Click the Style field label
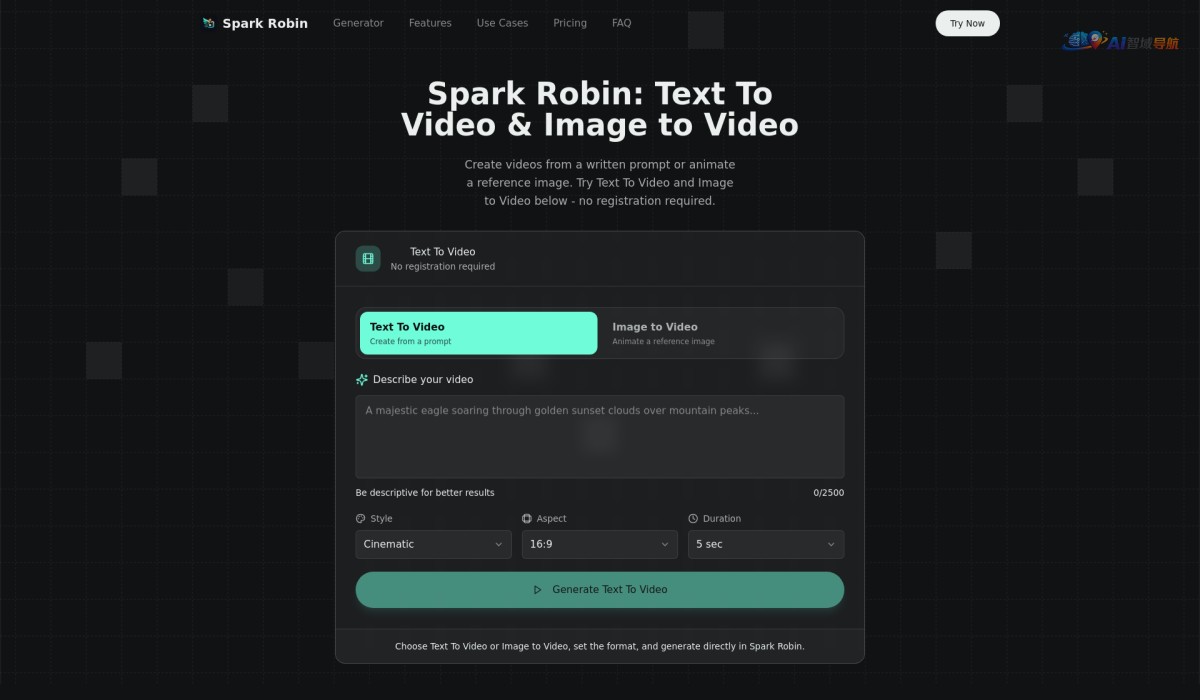This screenshot has height=700, width=1200. coord(381,519)
